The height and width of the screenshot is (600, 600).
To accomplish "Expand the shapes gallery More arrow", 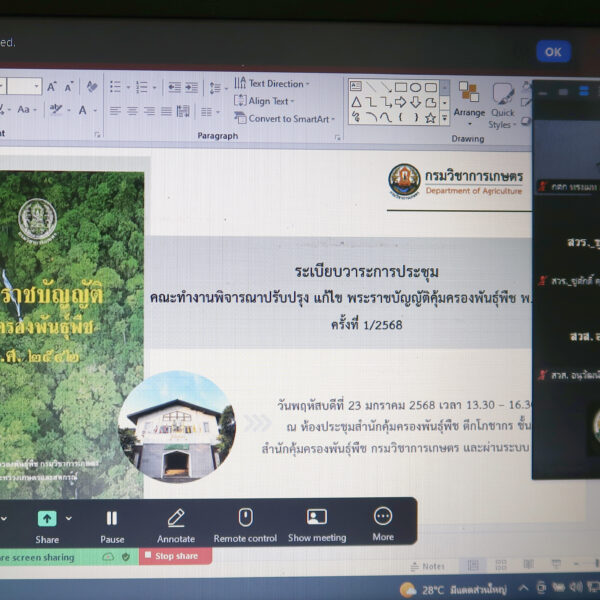I will coord(445,118).
